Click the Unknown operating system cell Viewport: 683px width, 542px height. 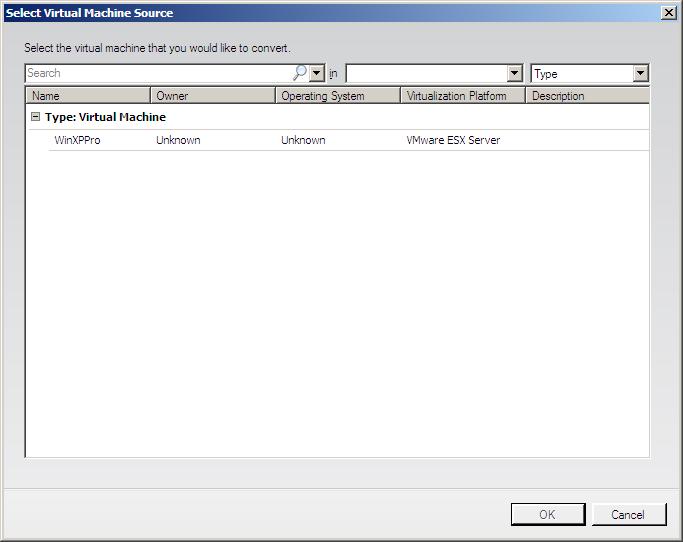tap(303, 140)
